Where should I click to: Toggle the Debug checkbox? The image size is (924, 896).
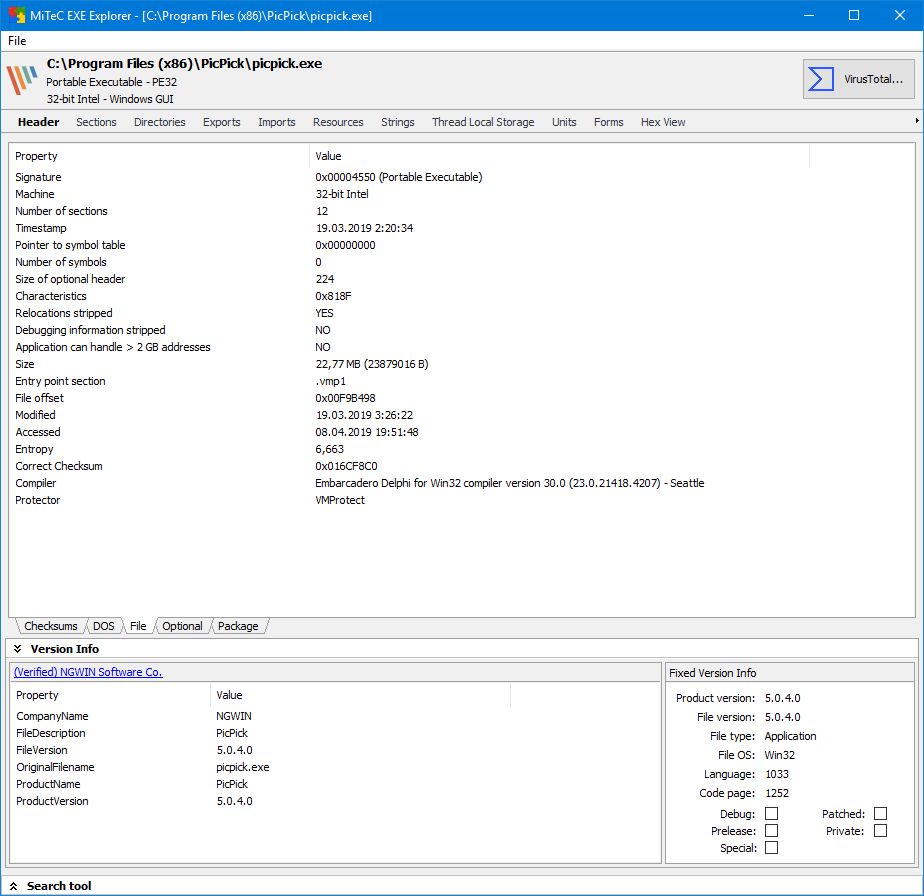(771, 814)
